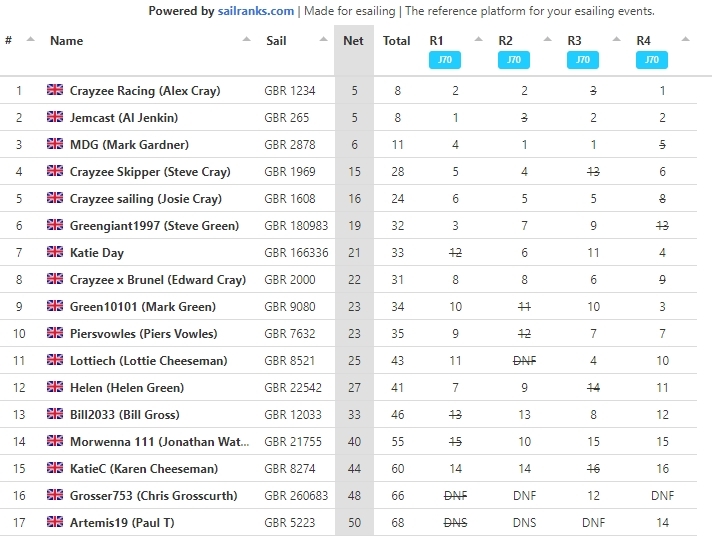Sort by rank using the # column arrow
712x552 pixels.
30,39
